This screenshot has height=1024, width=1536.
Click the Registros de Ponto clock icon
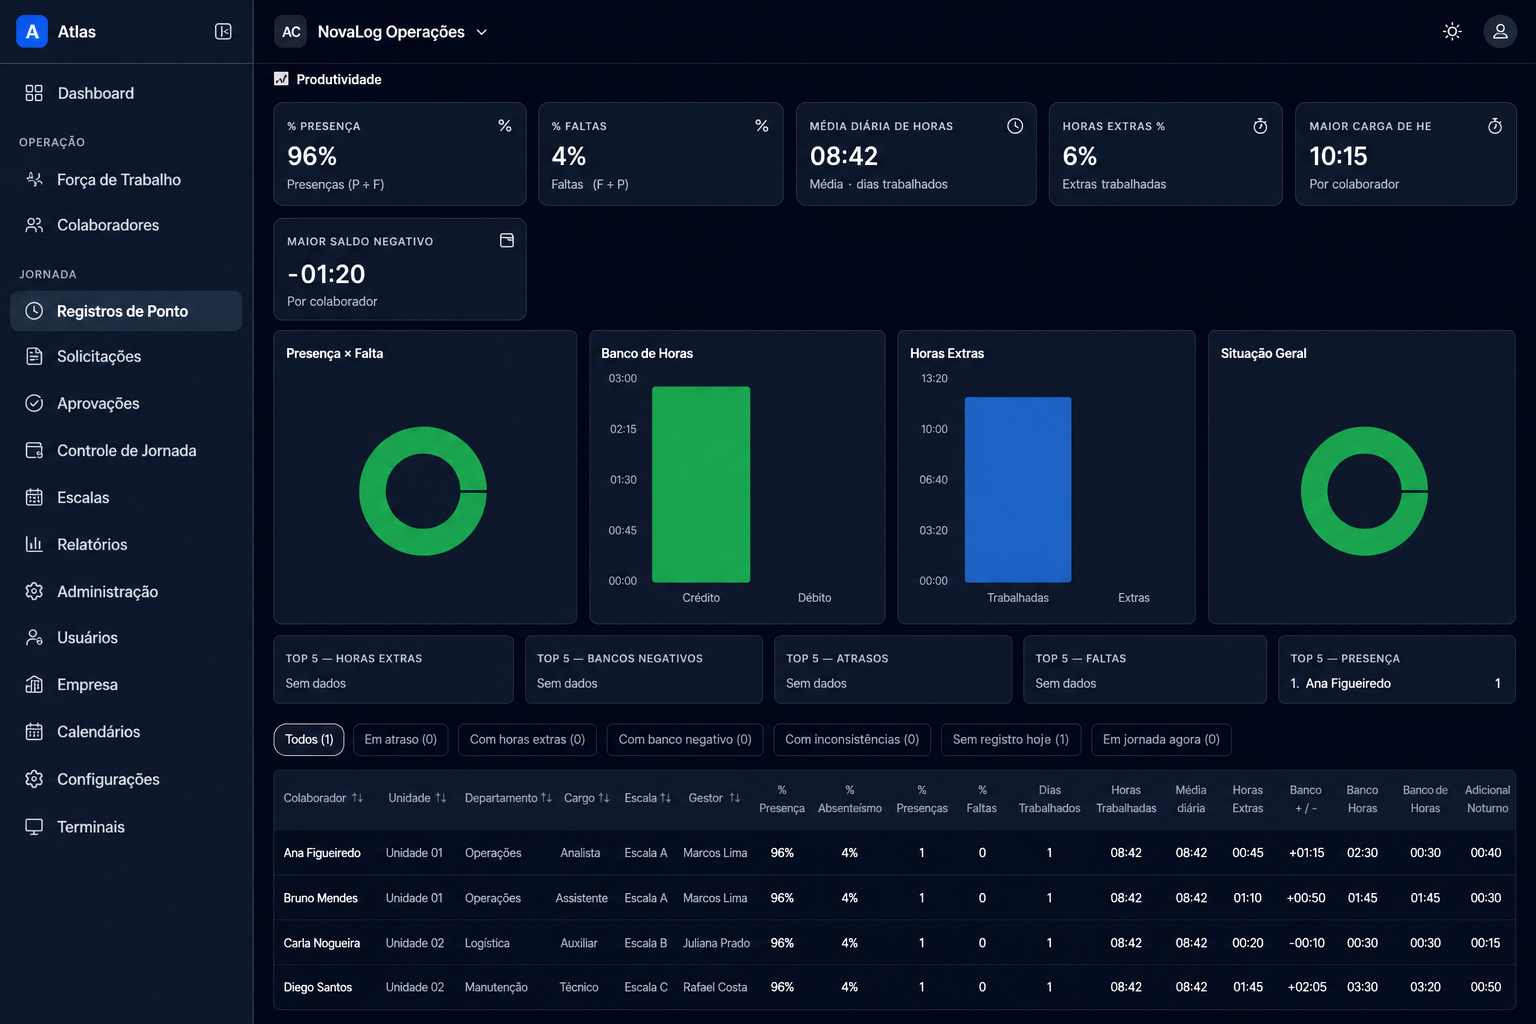pyautogui.click(x=34, y=311)
